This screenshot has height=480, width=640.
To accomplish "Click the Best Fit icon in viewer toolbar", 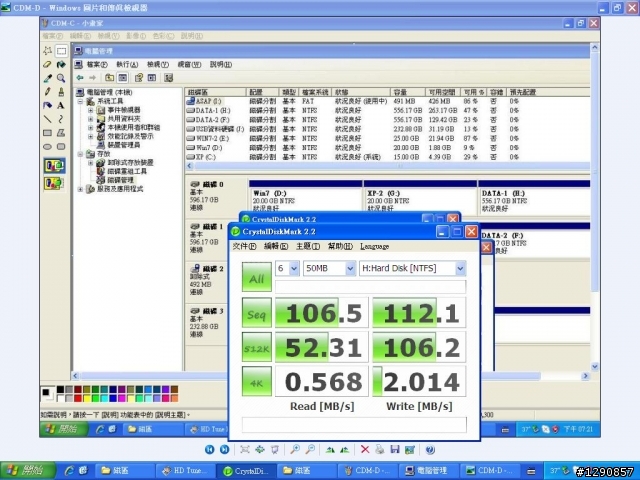I will click(x=245, y=449).
